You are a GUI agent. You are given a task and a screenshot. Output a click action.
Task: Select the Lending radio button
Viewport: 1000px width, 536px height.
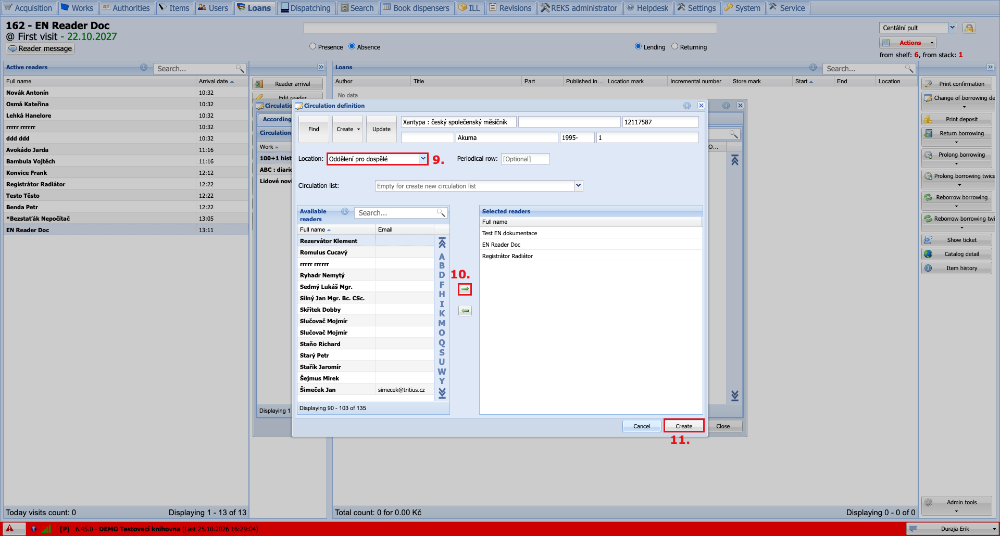tap(638, 47)
